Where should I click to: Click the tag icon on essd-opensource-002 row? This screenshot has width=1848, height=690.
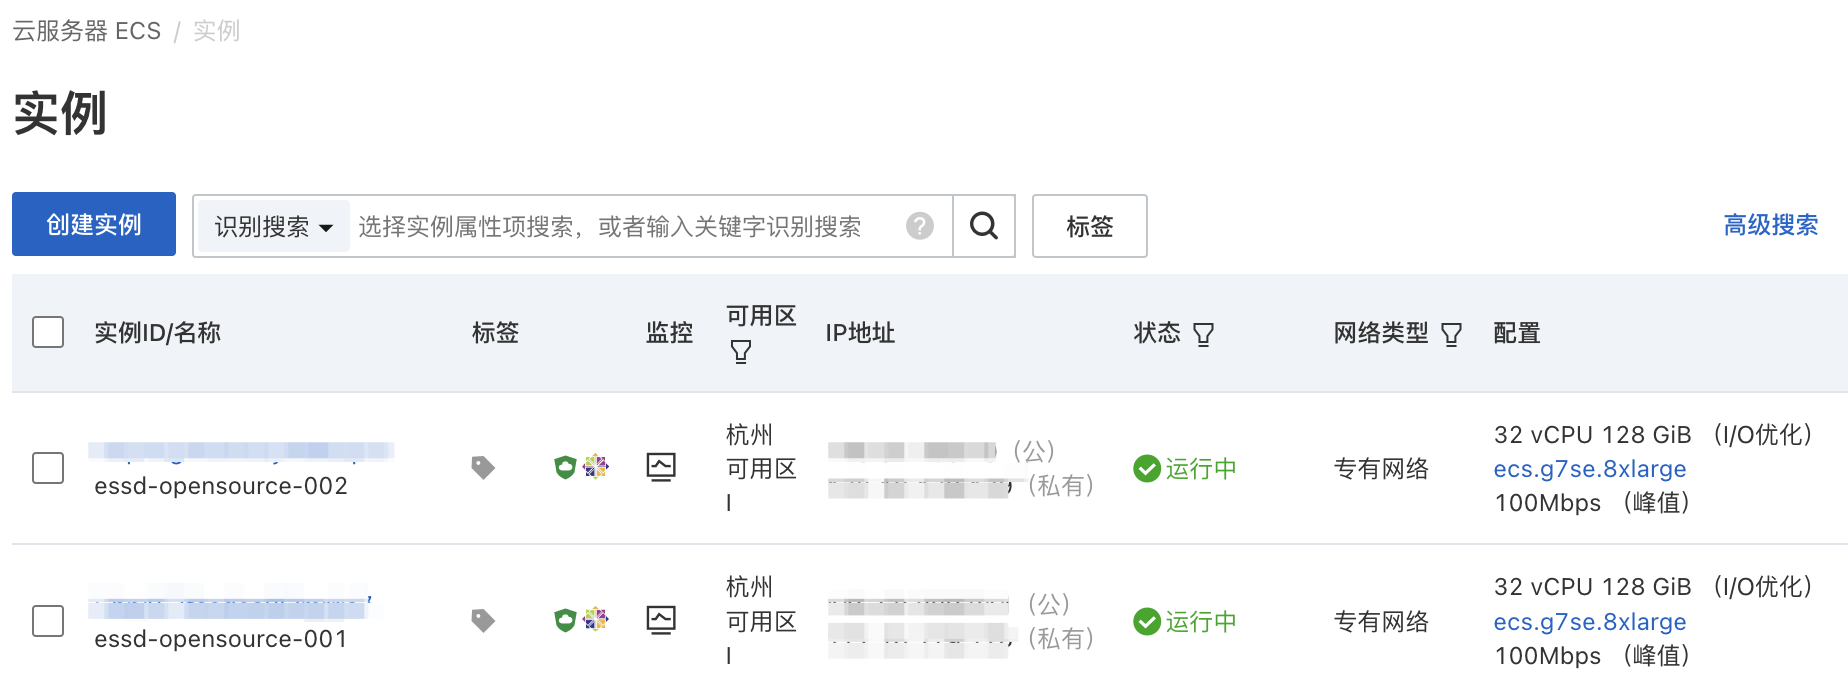(483, 467)
